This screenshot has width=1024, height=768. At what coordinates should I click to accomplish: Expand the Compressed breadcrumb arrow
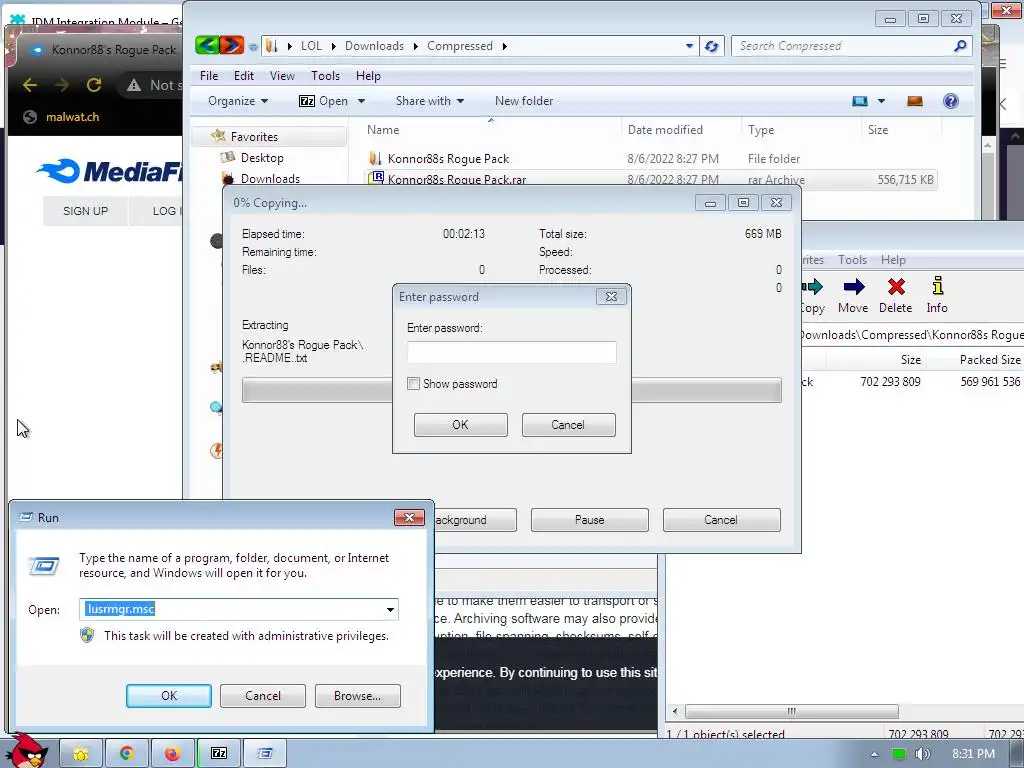[505, 46]
